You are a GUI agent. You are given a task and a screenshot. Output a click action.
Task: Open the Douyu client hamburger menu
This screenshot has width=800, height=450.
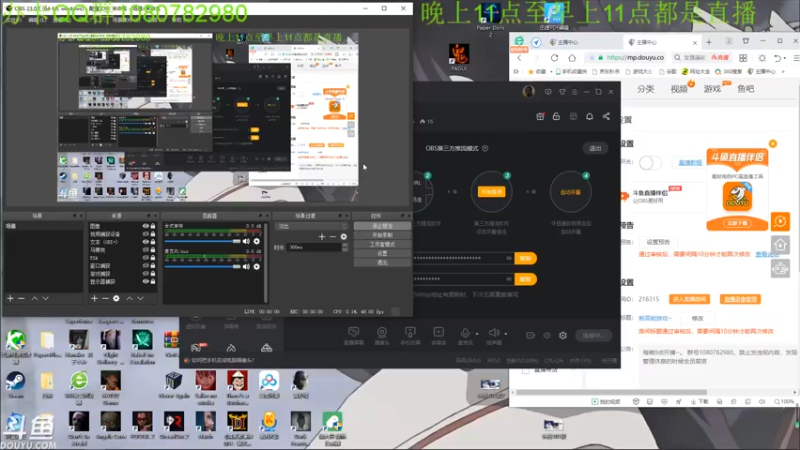click(574, 92)
